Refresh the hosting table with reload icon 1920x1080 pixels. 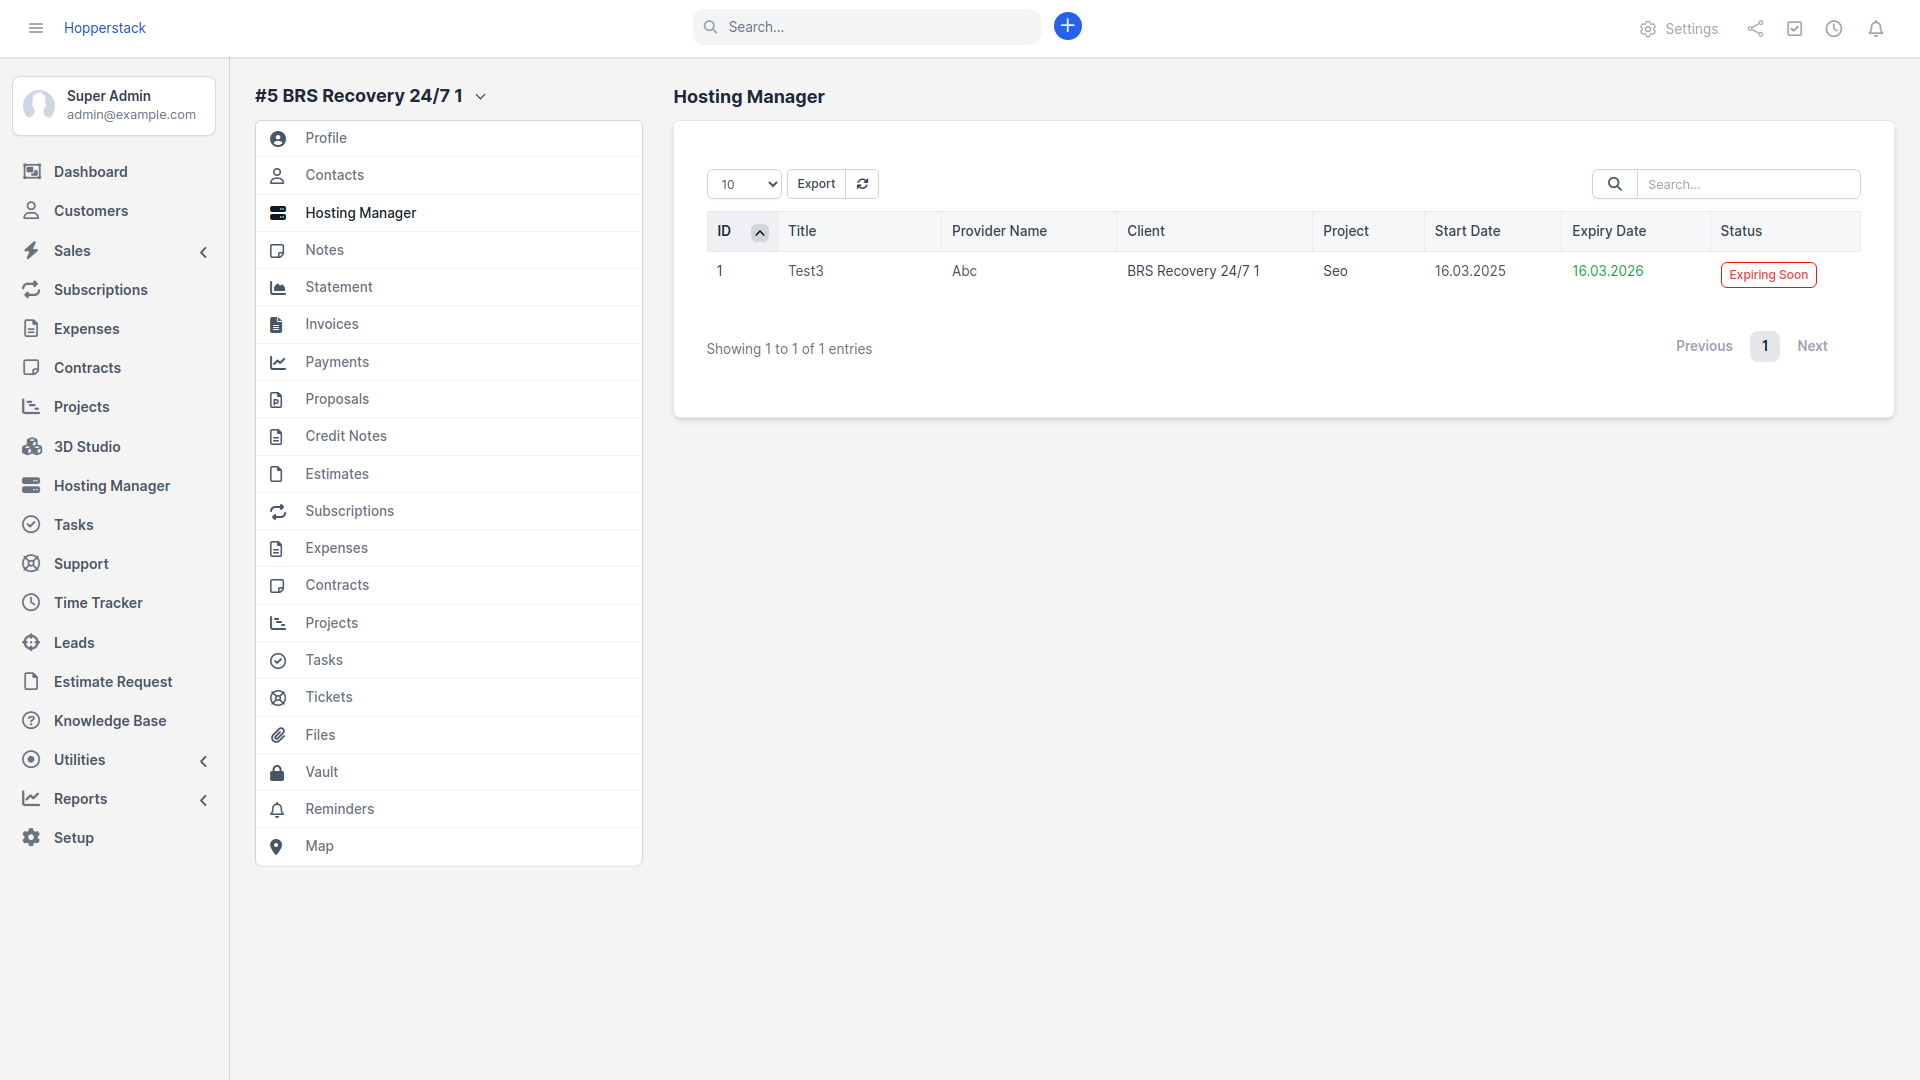(x=862, y=184)
